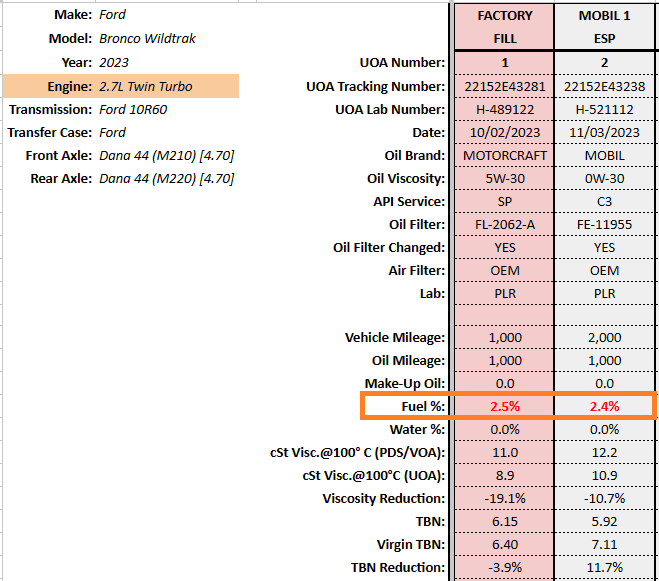Click the date cell 11/03/2023
This screenshot has width=659, height=581.
pyautogui.click(x=604, y=133)
